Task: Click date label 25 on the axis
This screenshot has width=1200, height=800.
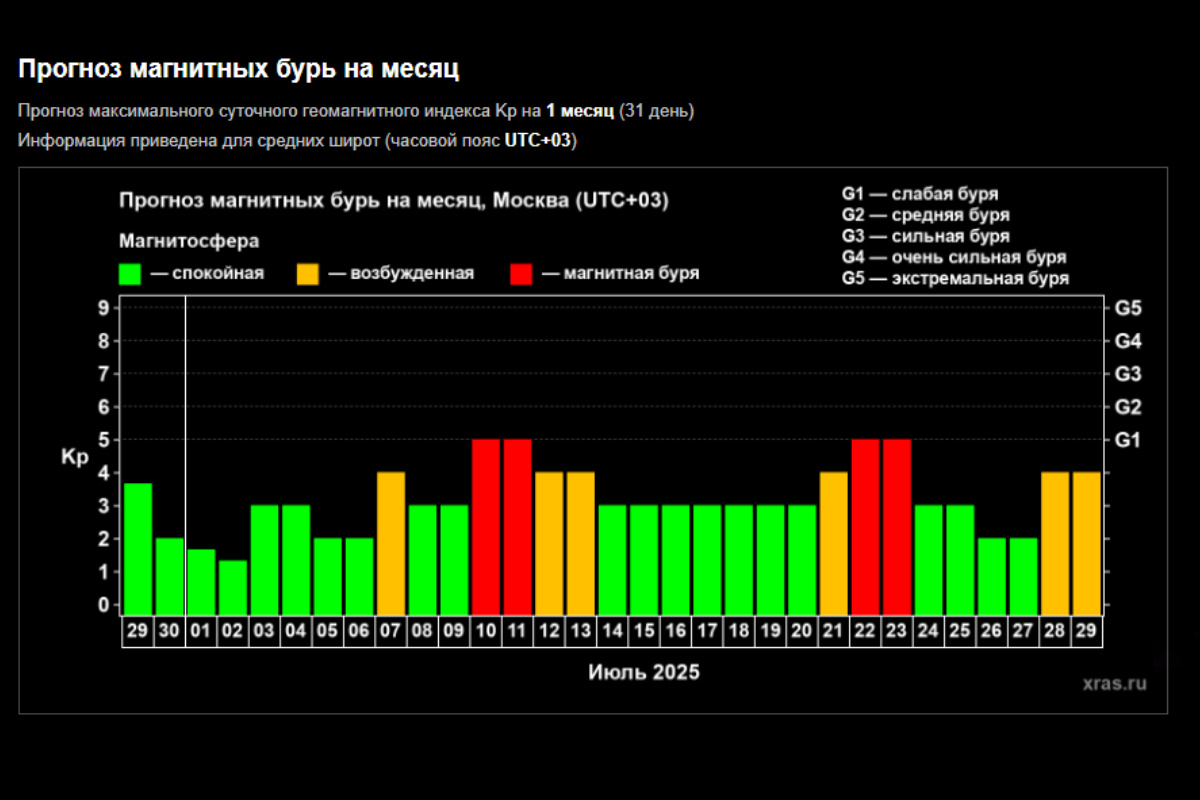Action: point(960,632)
